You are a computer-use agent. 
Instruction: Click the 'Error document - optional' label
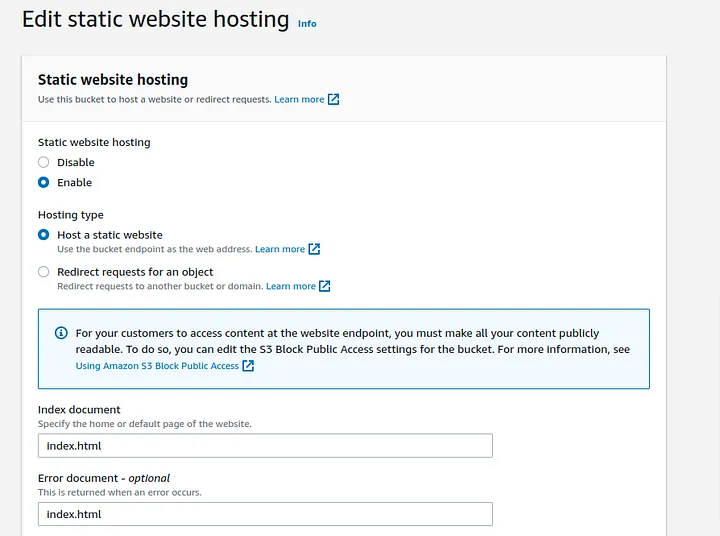tap(104, 478)
